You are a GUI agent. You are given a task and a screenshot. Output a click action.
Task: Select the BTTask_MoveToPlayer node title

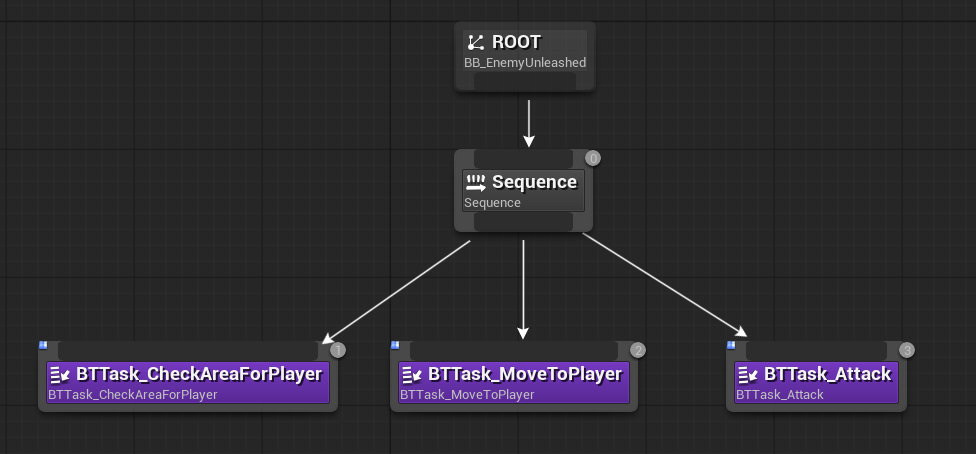click(525, 374)
